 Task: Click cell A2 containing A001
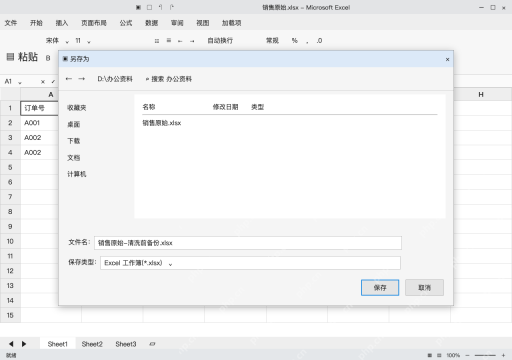pyautogui.click(x=40, y=123)
